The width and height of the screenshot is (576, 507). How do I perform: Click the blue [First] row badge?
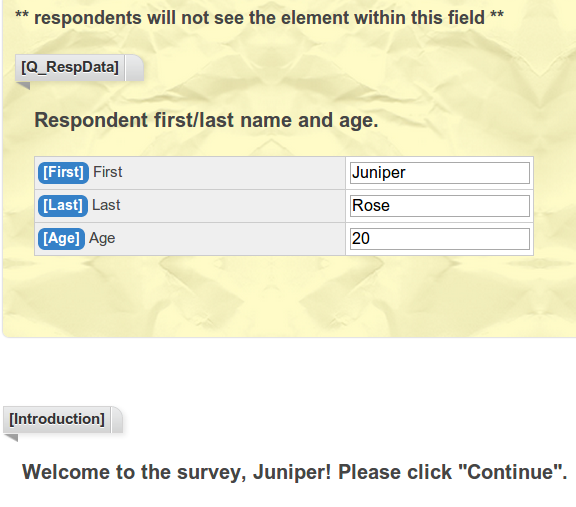point(63,173)
